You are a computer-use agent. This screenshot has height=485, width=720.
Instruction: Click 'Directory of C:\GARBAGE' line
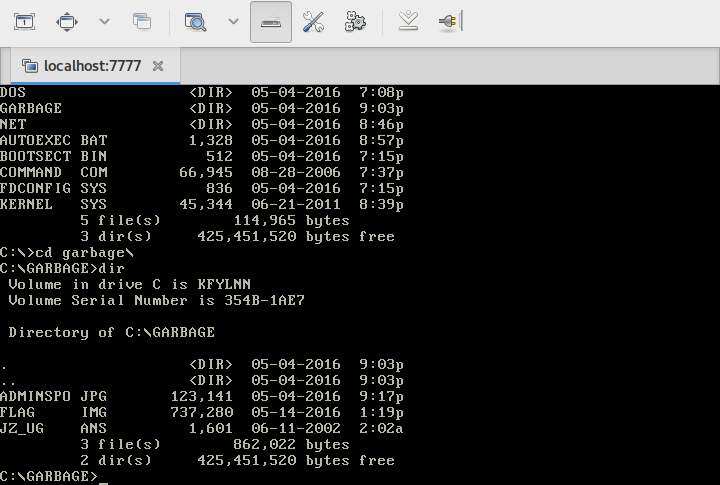pos(112,333)
